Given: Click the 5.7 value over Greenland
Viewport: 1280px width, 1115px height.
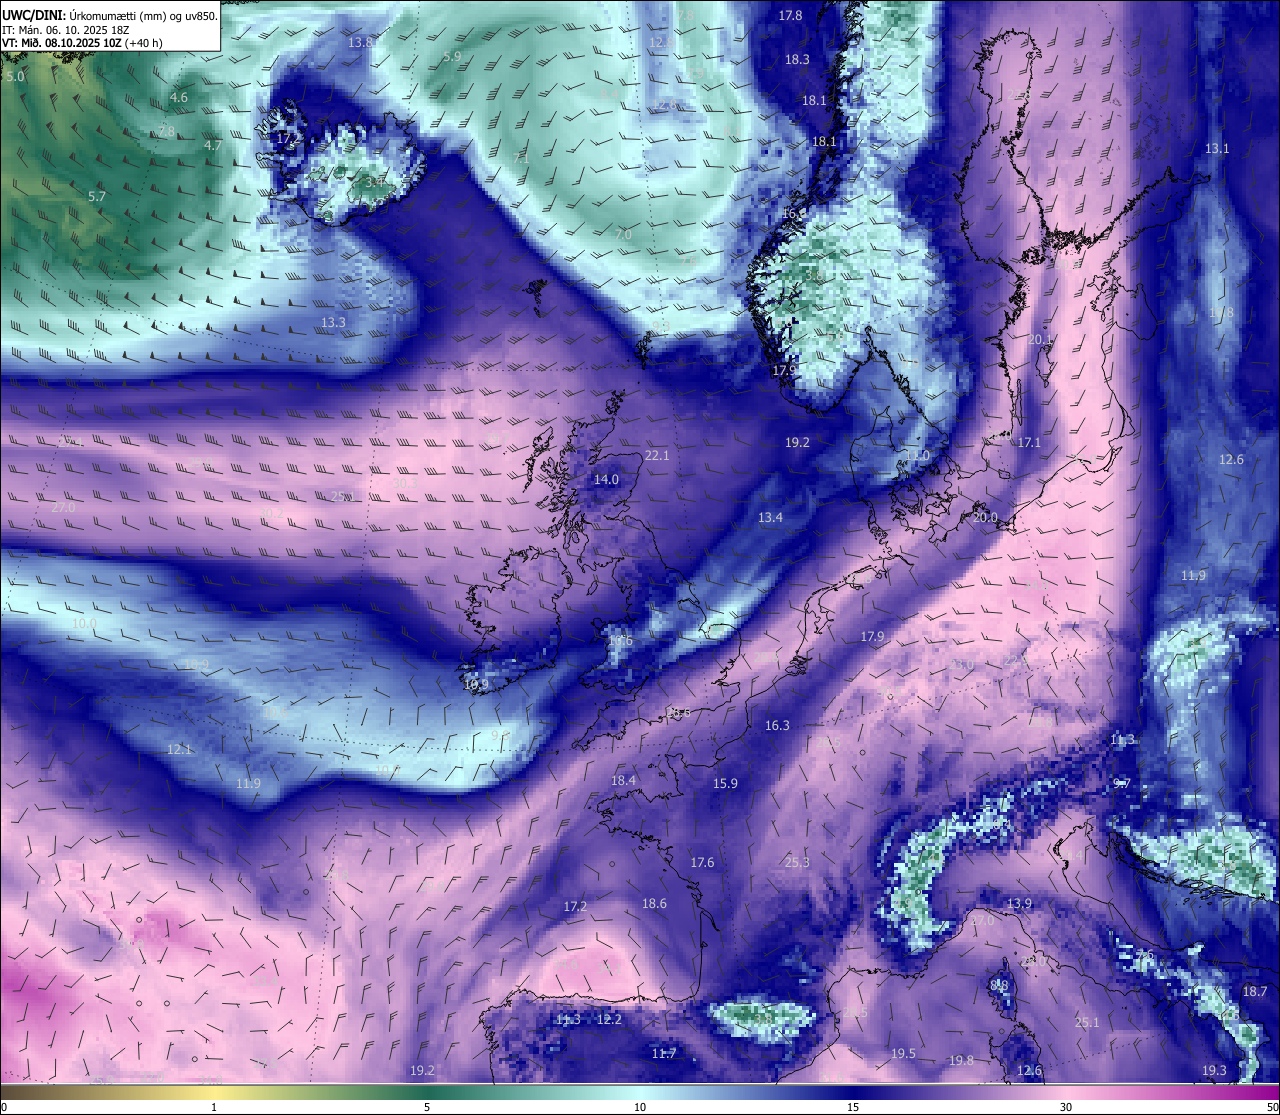Looking at the screenshot, I should pos(96,197).
